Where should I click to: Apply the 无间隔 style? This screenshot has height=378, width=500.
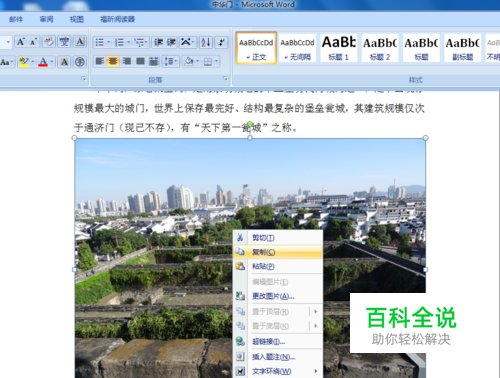tap(297, 48)
